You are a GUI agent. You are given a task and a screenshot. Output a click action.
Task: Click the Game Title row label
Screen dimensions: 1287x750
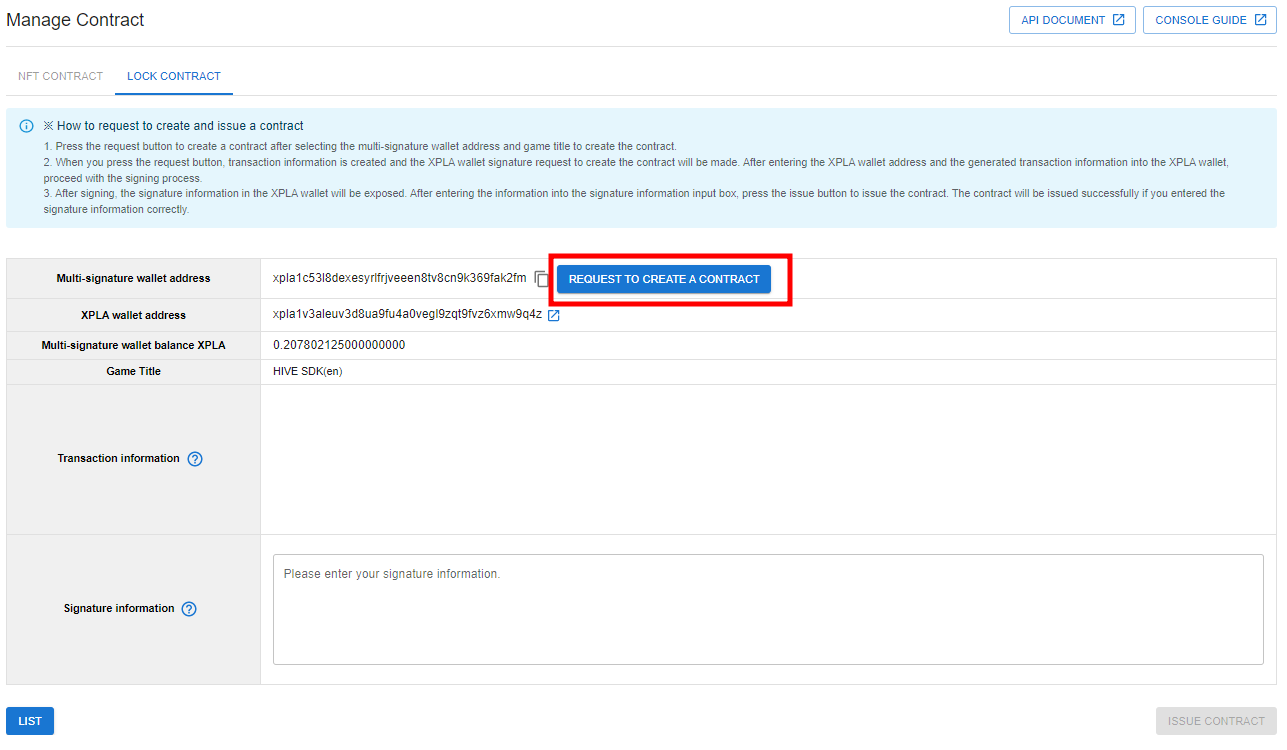[x=133, y=371]
